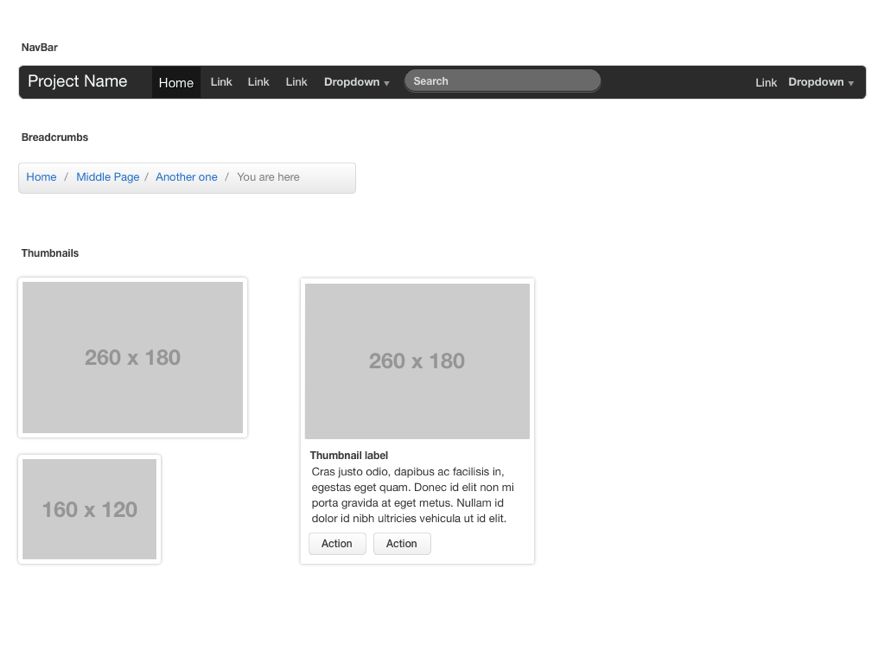The image size is (885, 664).
Task: Click the Another one breadcrumb link
Action: 186,177
